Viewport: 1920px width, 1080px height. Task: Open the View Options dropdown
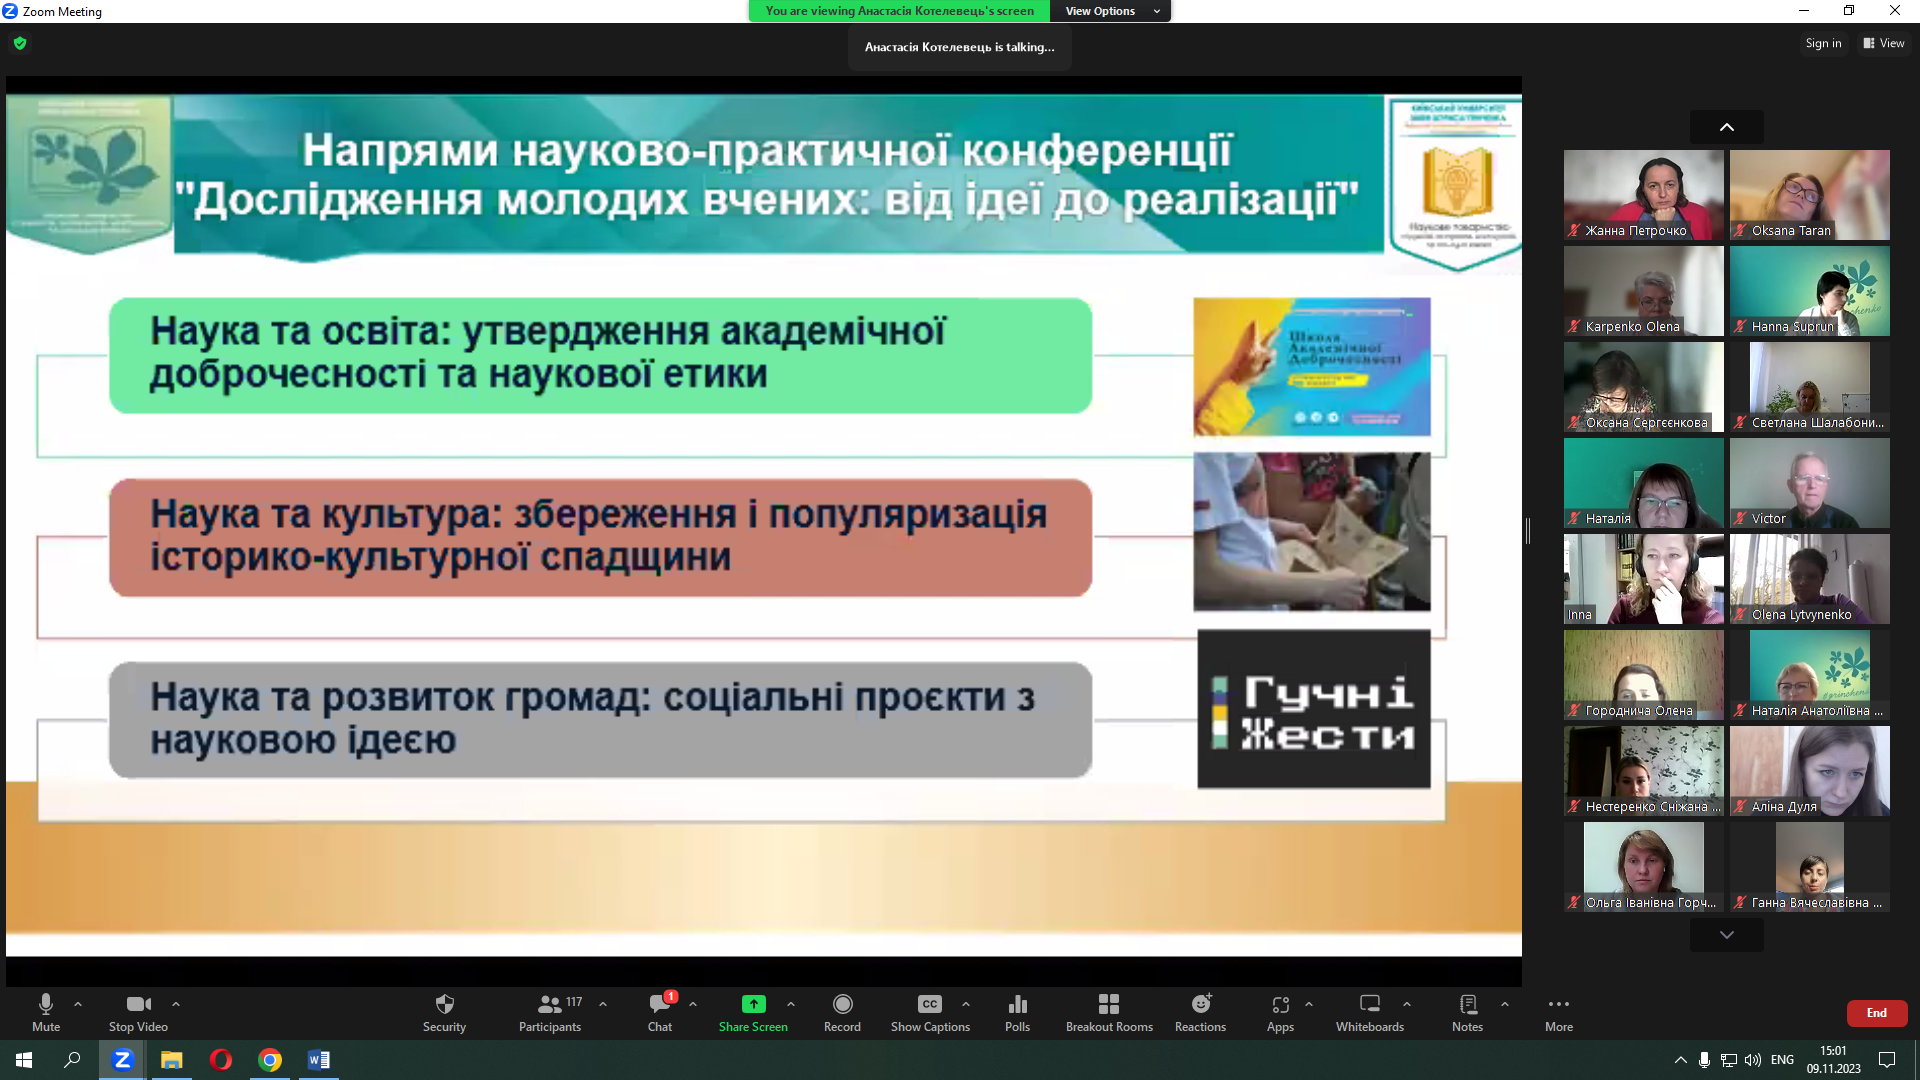1110,11
